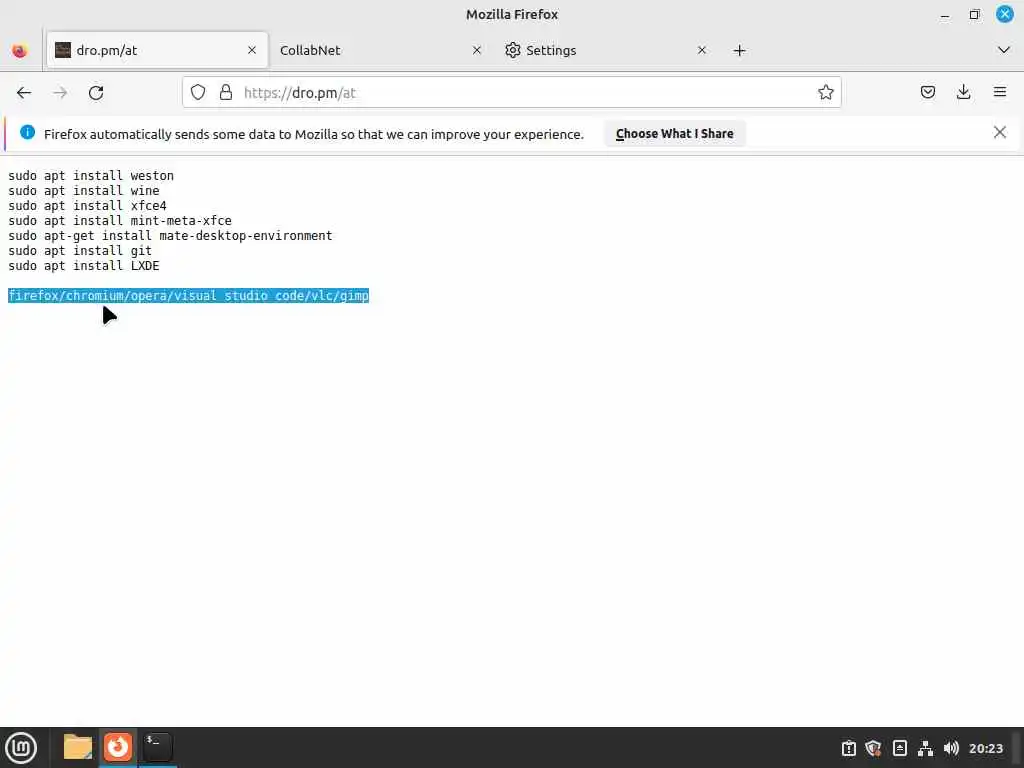Open Firefox View pinned icon
The width and height of the screenshot is (1024, 768).
click(20, 50)
